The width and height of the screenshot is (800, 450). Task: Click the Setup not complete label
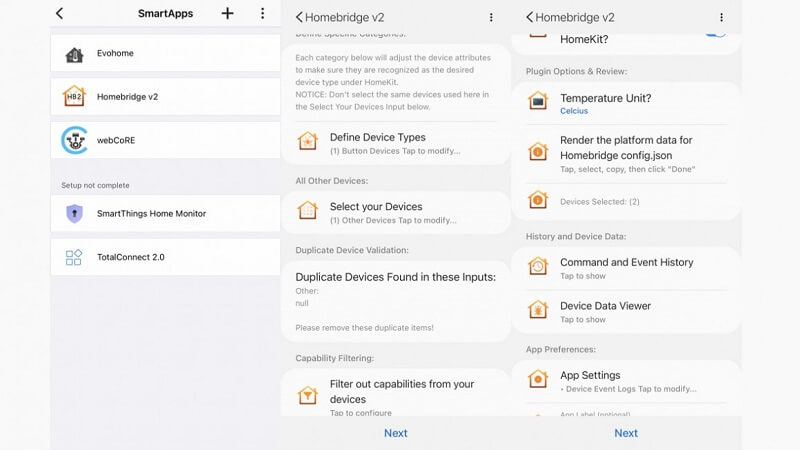(x=95, y=185)
